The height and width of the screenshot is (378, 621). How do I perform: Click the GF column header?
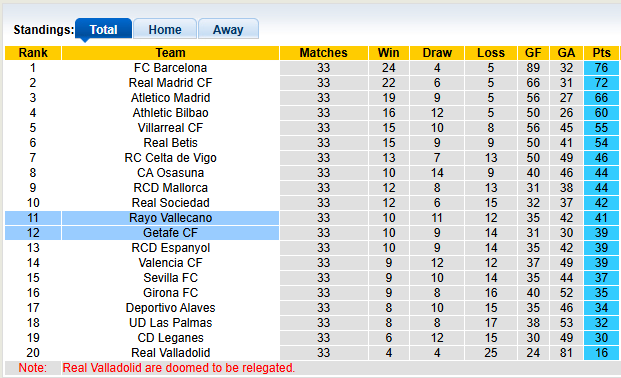(533, 53)
